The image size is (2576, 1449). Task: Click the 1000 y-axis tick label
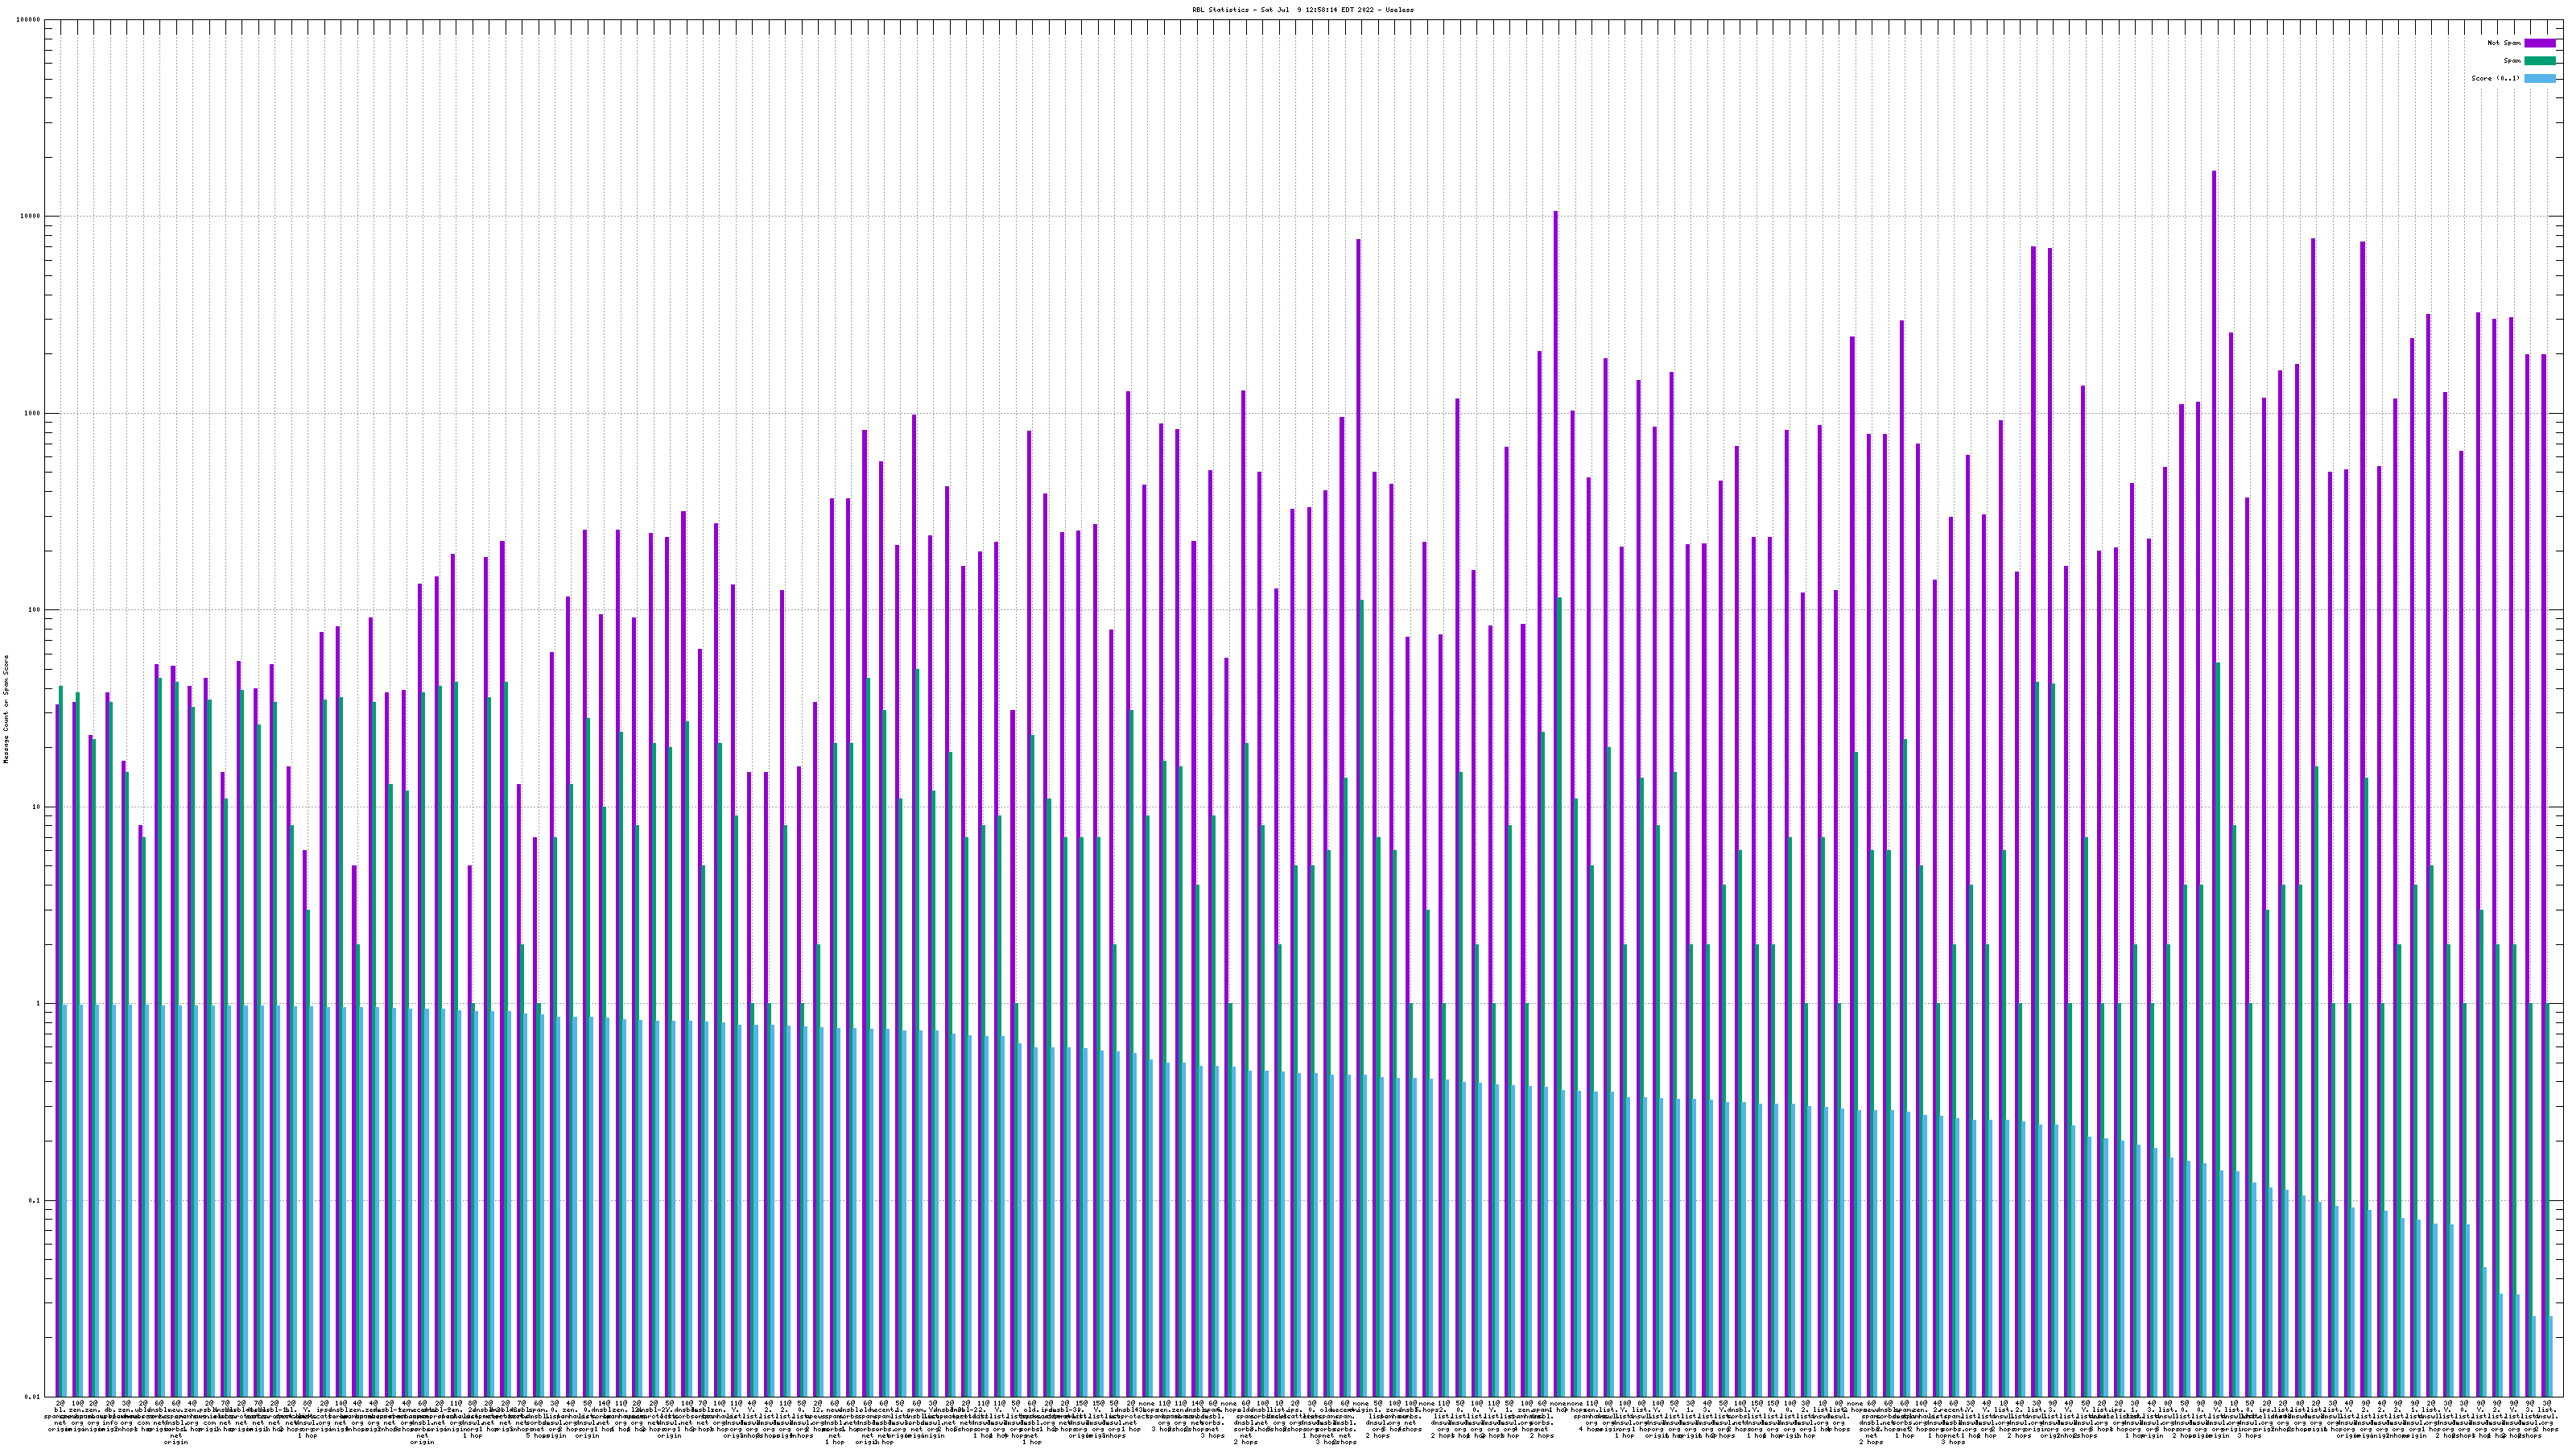click(33, 414)
